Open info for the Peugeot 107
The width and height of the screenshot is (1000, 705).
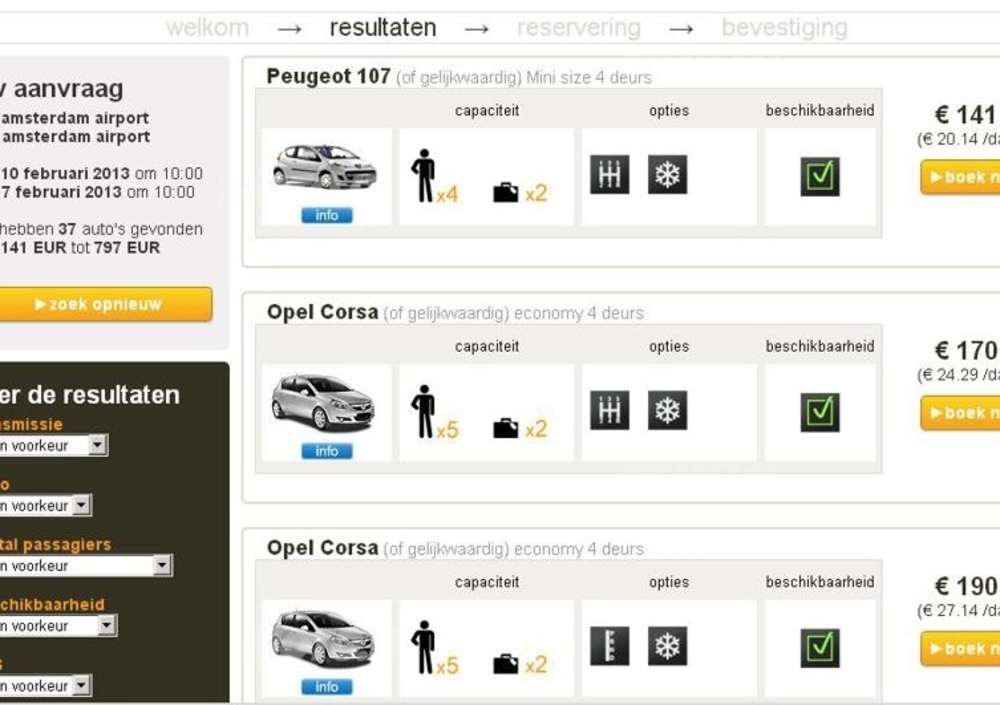tap(327, 215)
